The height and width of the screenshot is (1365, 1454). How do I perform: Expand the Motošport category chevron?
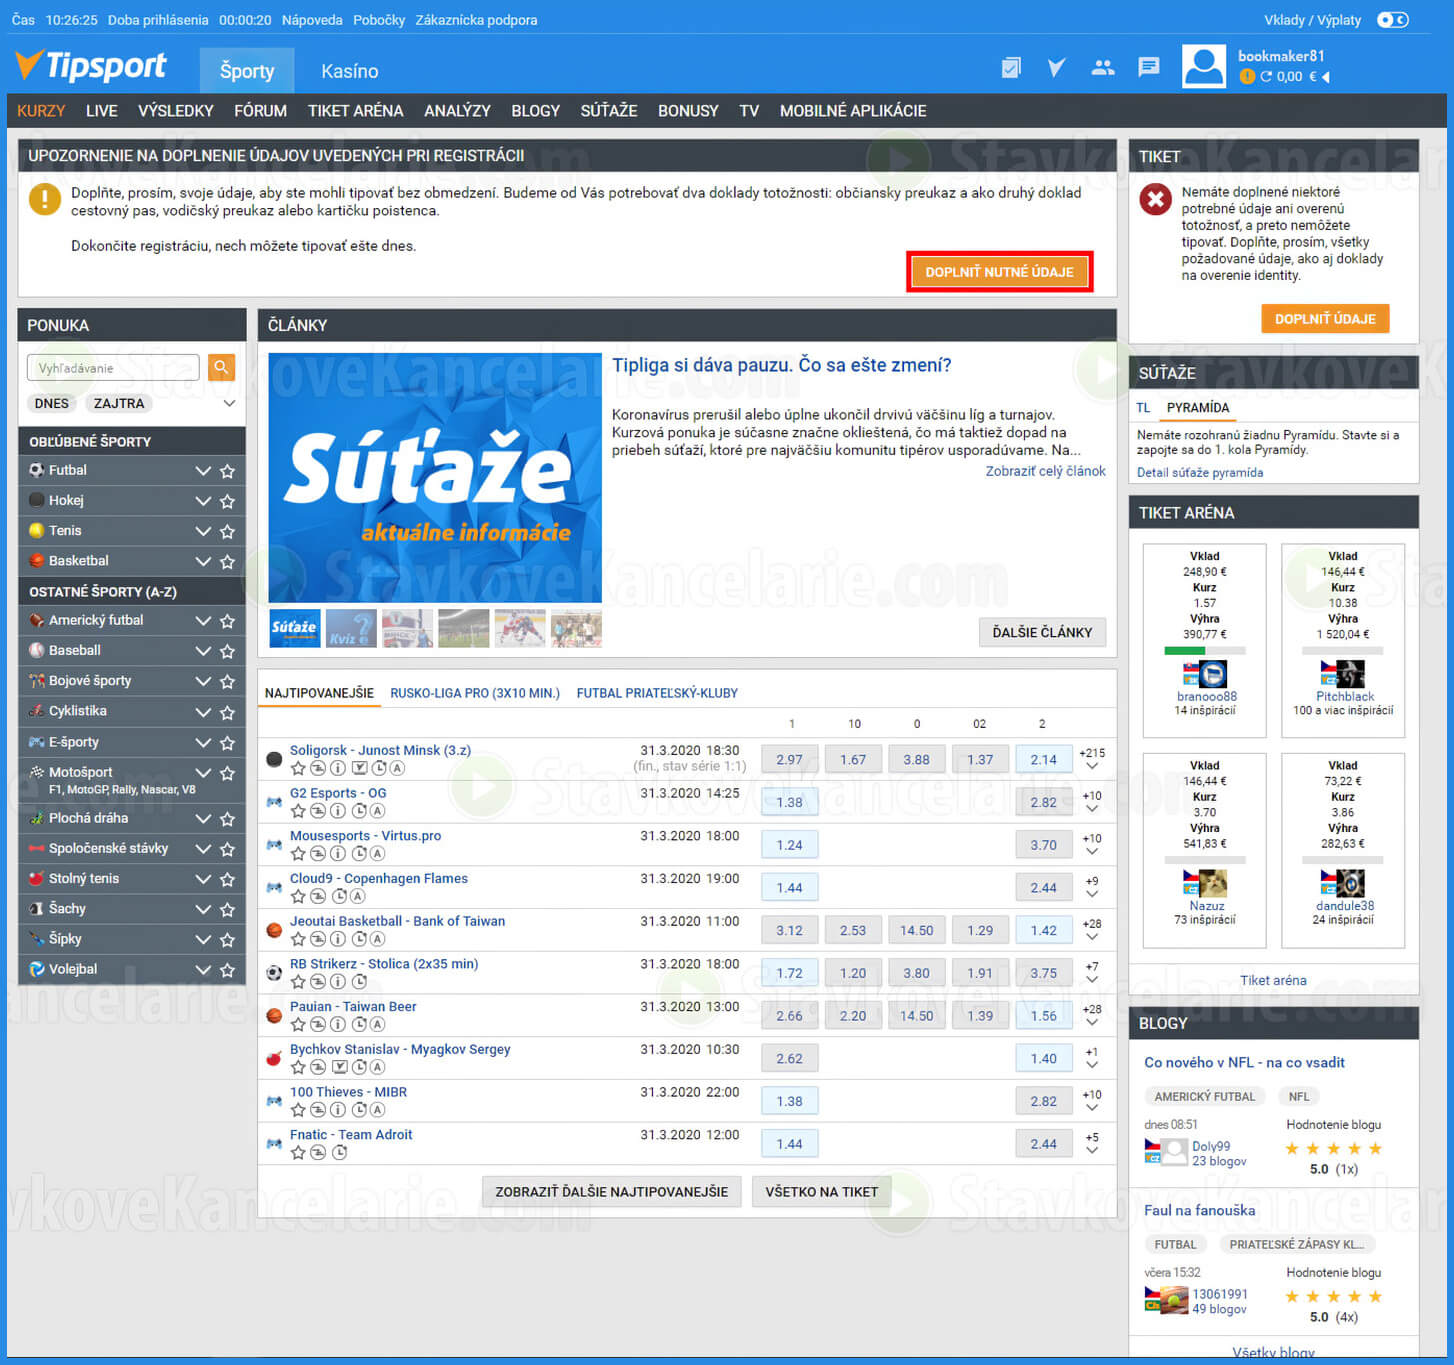(203, 773)
